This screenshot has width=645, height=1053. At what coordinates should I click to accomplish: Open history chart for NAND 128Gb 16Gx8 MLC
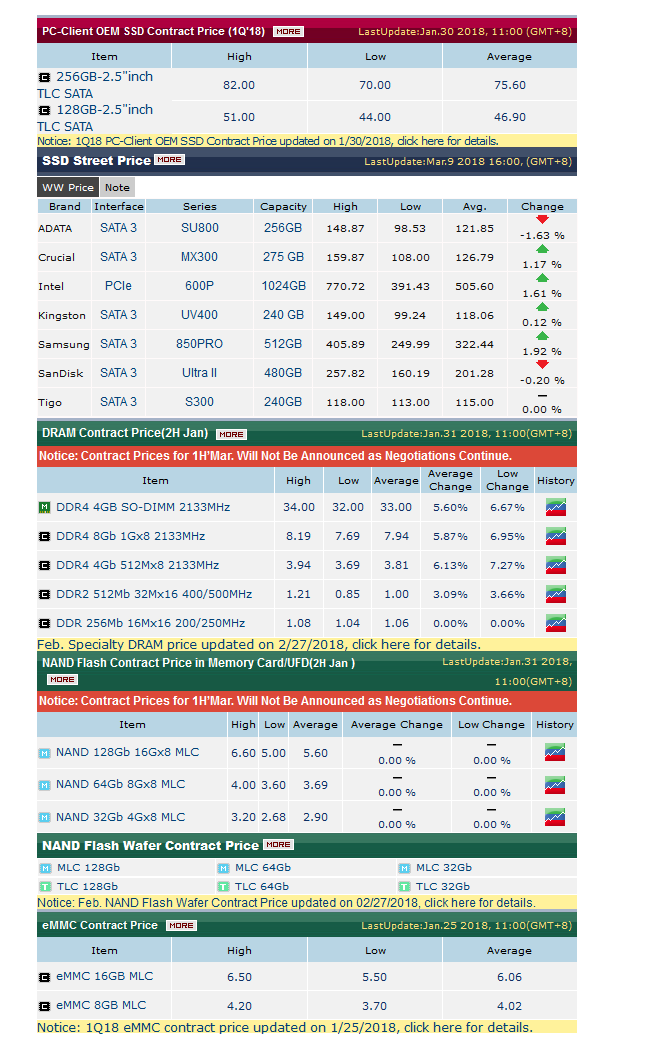[555, 752]
